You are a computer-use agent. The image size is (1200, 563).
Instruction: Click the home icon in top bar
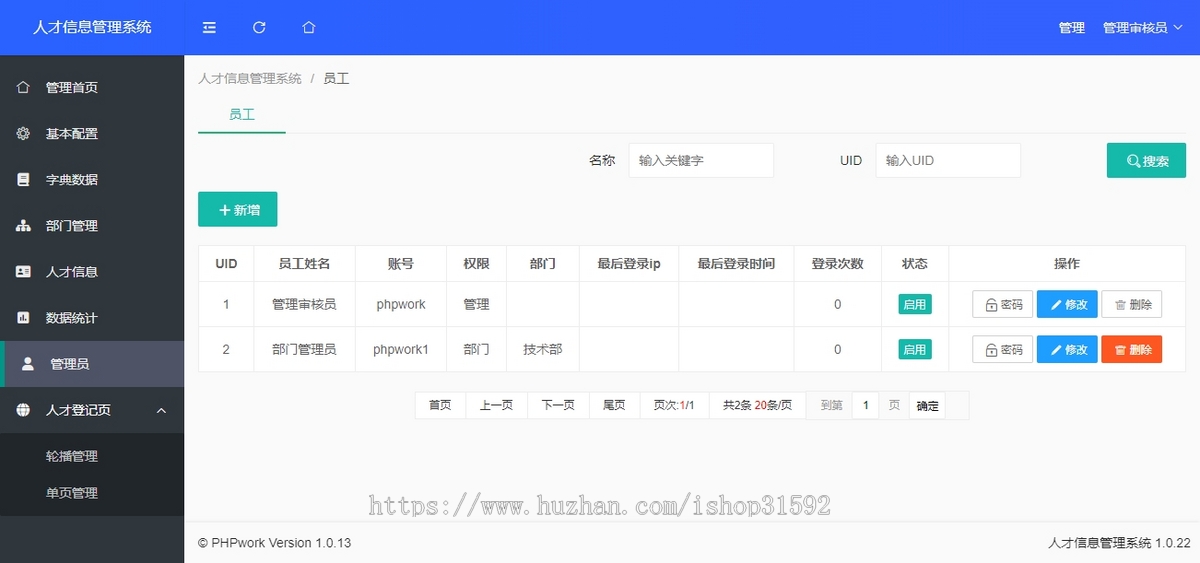coord(309,28)
